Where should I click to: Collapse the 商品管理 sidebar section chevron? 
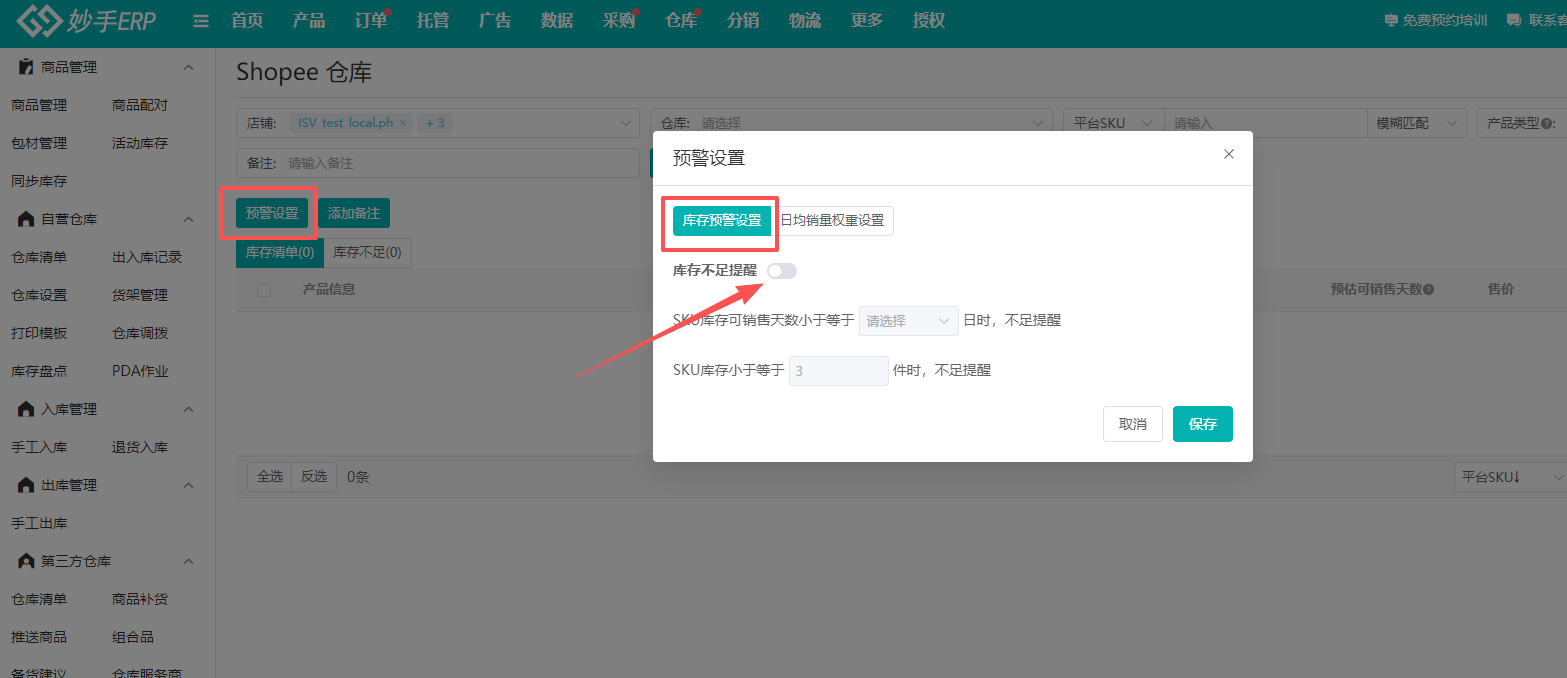point(188,67)
